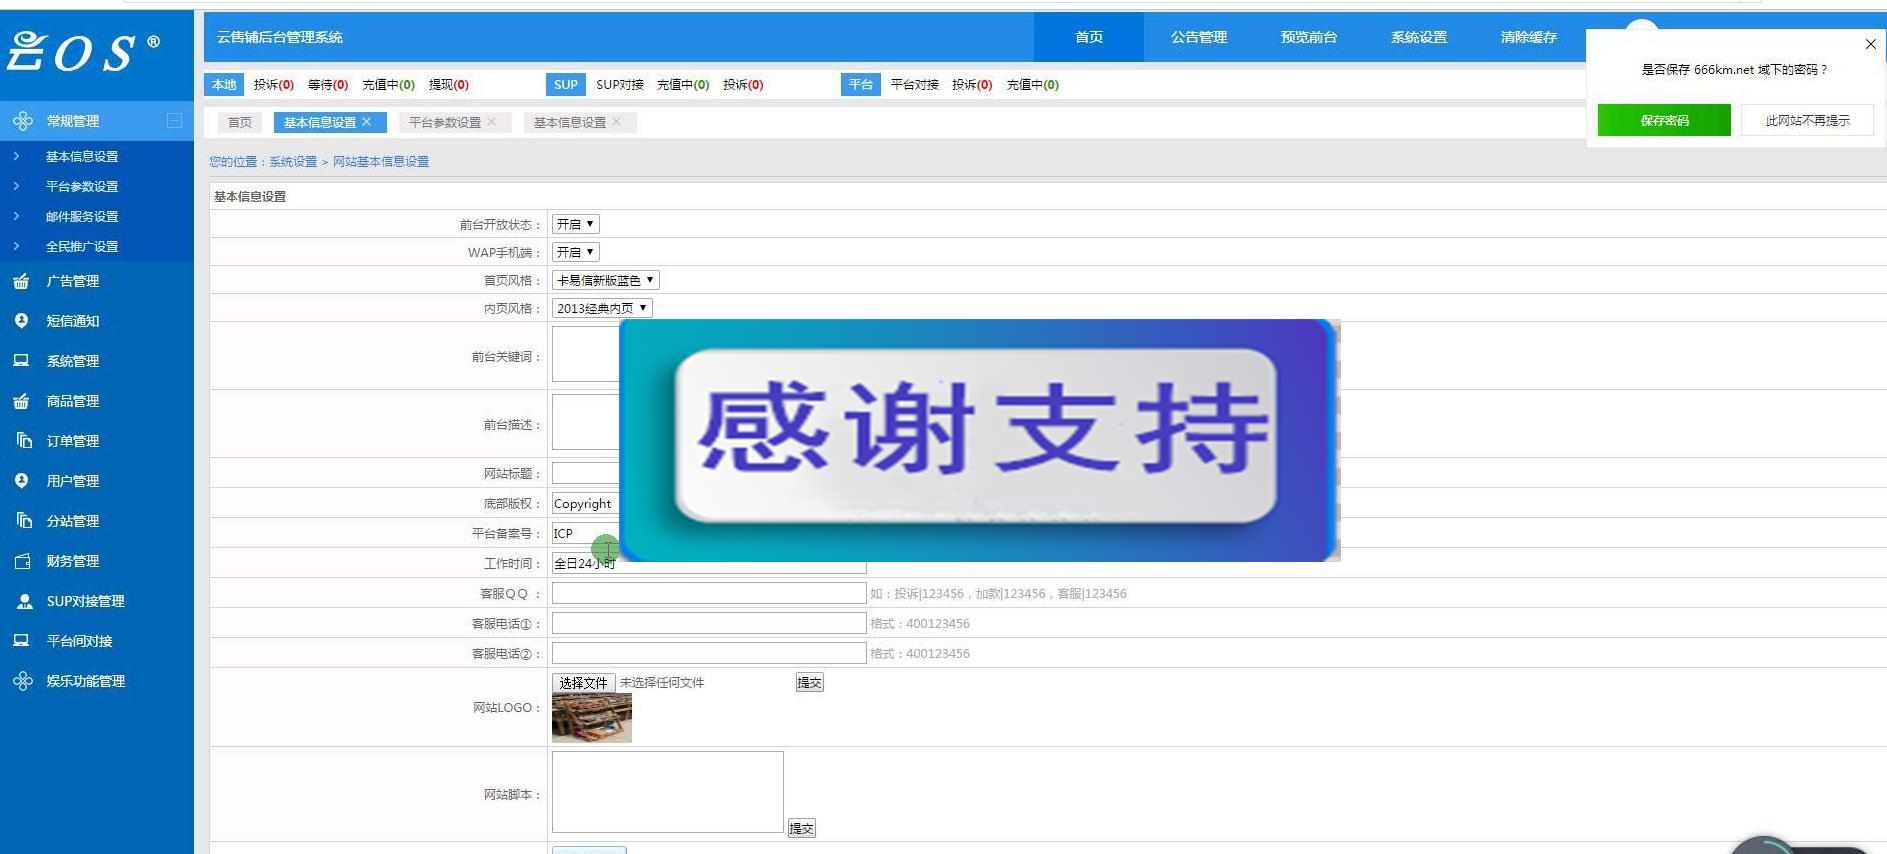Click the green 保存密码 button
The image size is (1887, 854).
1663,120
